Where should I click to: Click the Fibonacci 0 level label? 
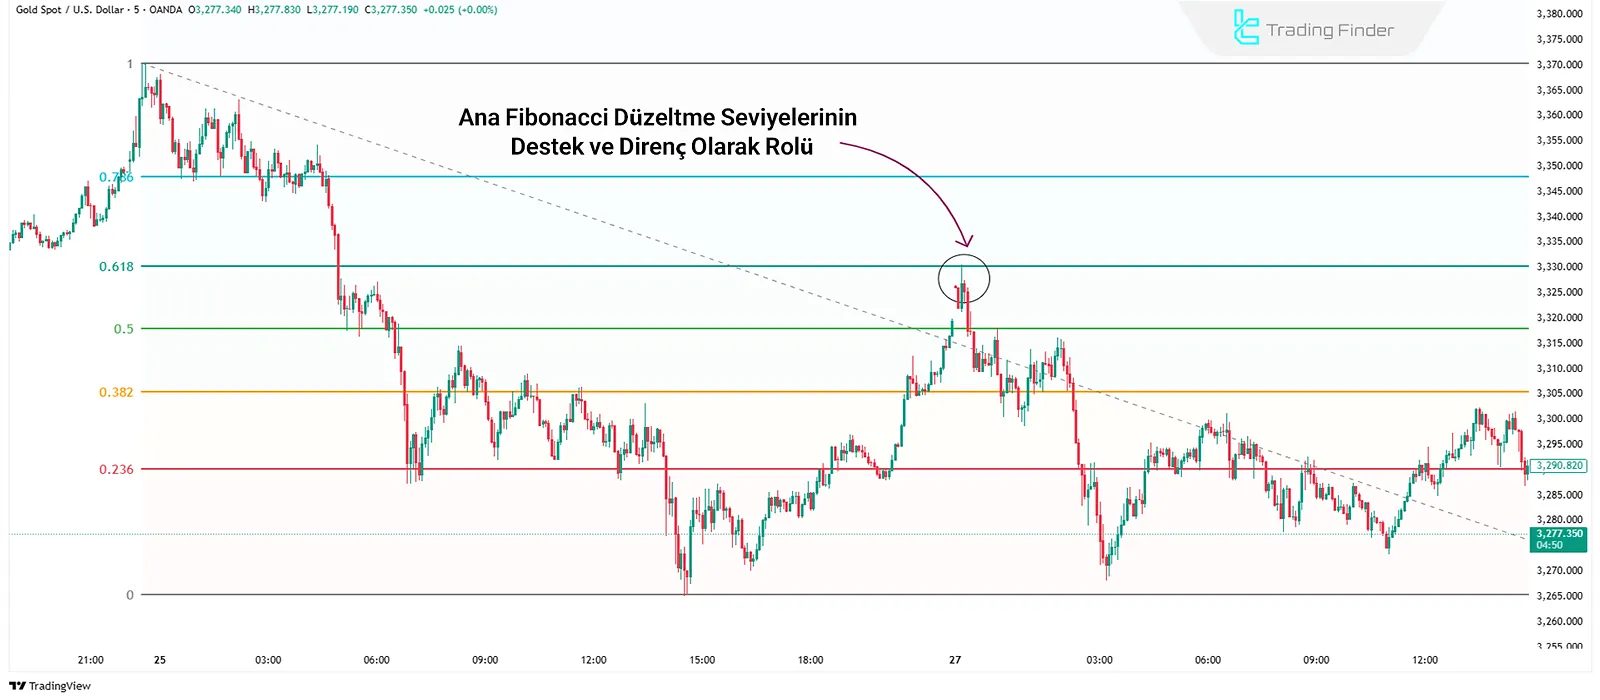(129, 595)
